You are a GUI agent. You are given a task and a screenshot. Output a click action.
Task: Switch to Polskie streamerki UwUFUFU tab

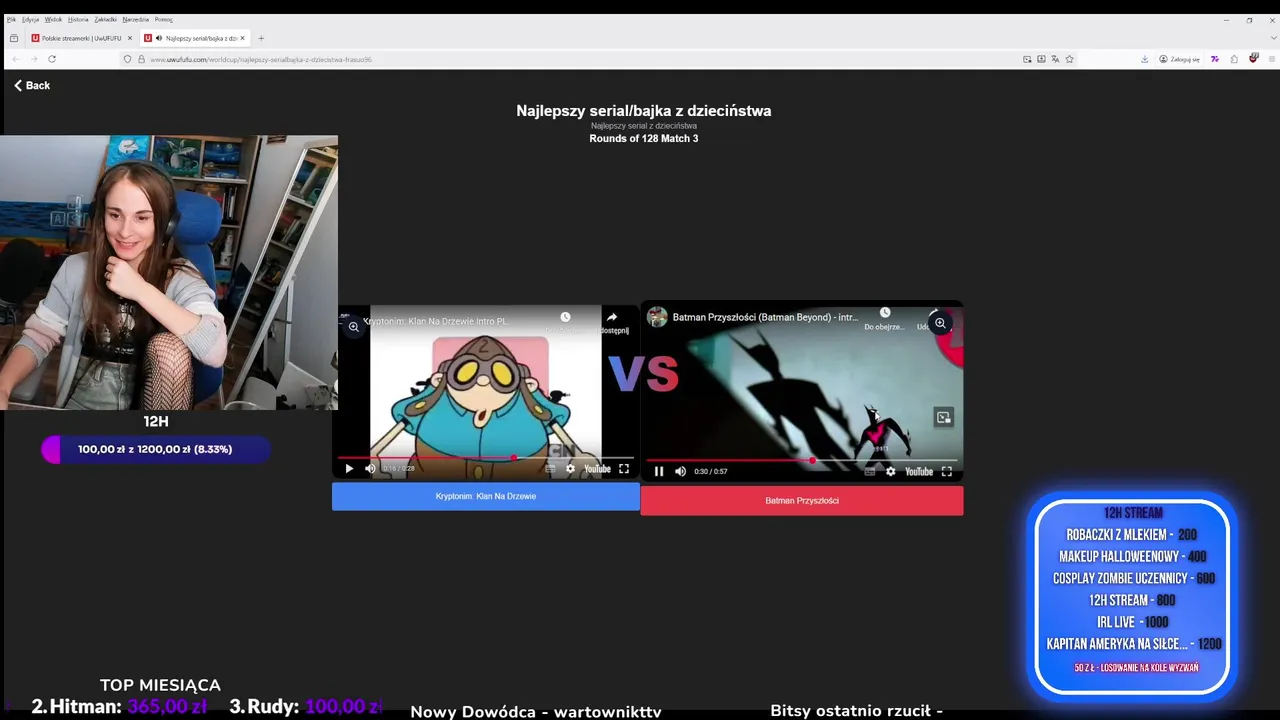tap(80, 38)
